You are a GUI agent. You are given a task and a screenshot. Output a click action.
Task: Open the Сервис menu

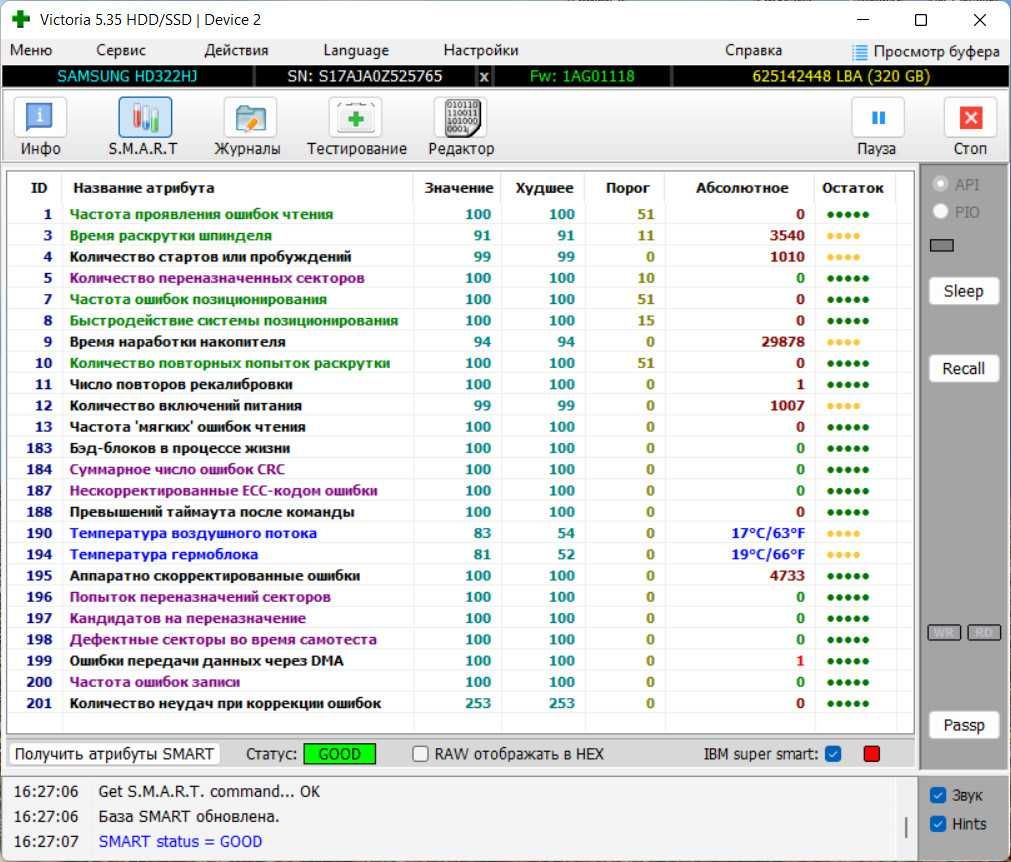pos(121,50)
